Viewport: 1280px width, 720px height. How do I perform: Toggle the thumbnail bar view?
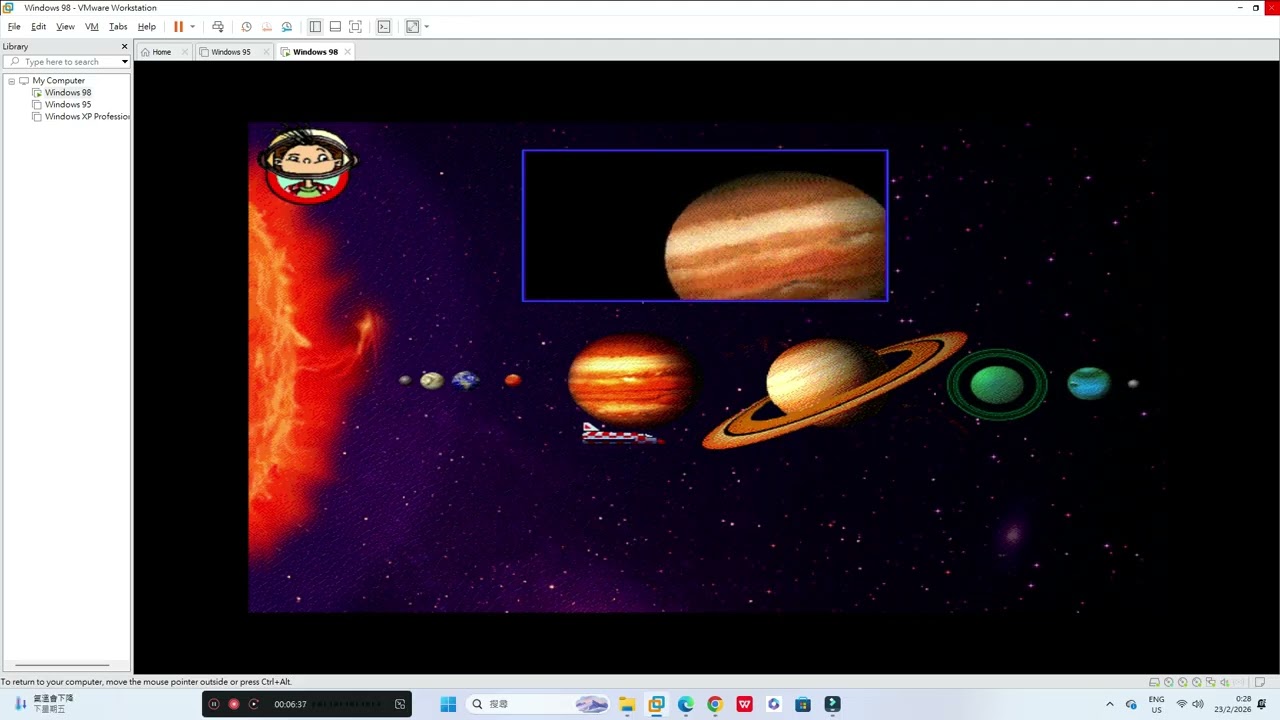click(x=335, y=27)
